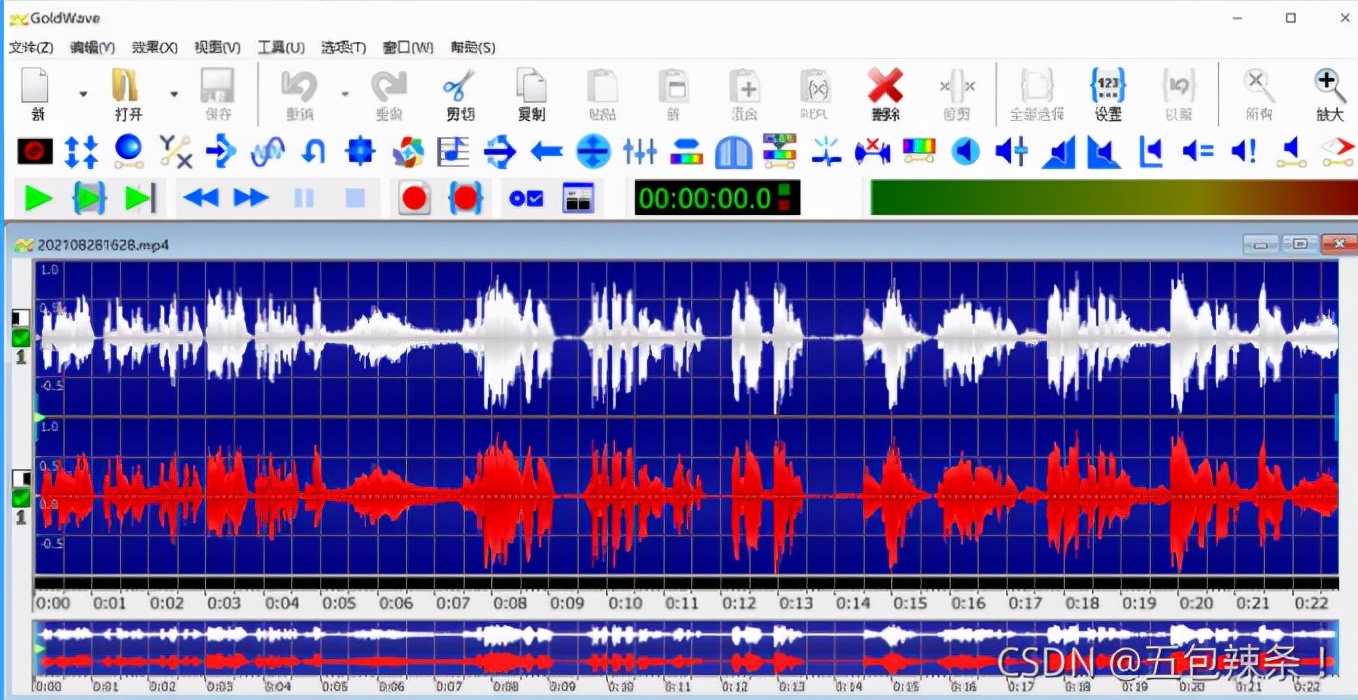Open the Time Warp circle-arrows icon
Screen dimensions: 1358x700
click(593, 152)
